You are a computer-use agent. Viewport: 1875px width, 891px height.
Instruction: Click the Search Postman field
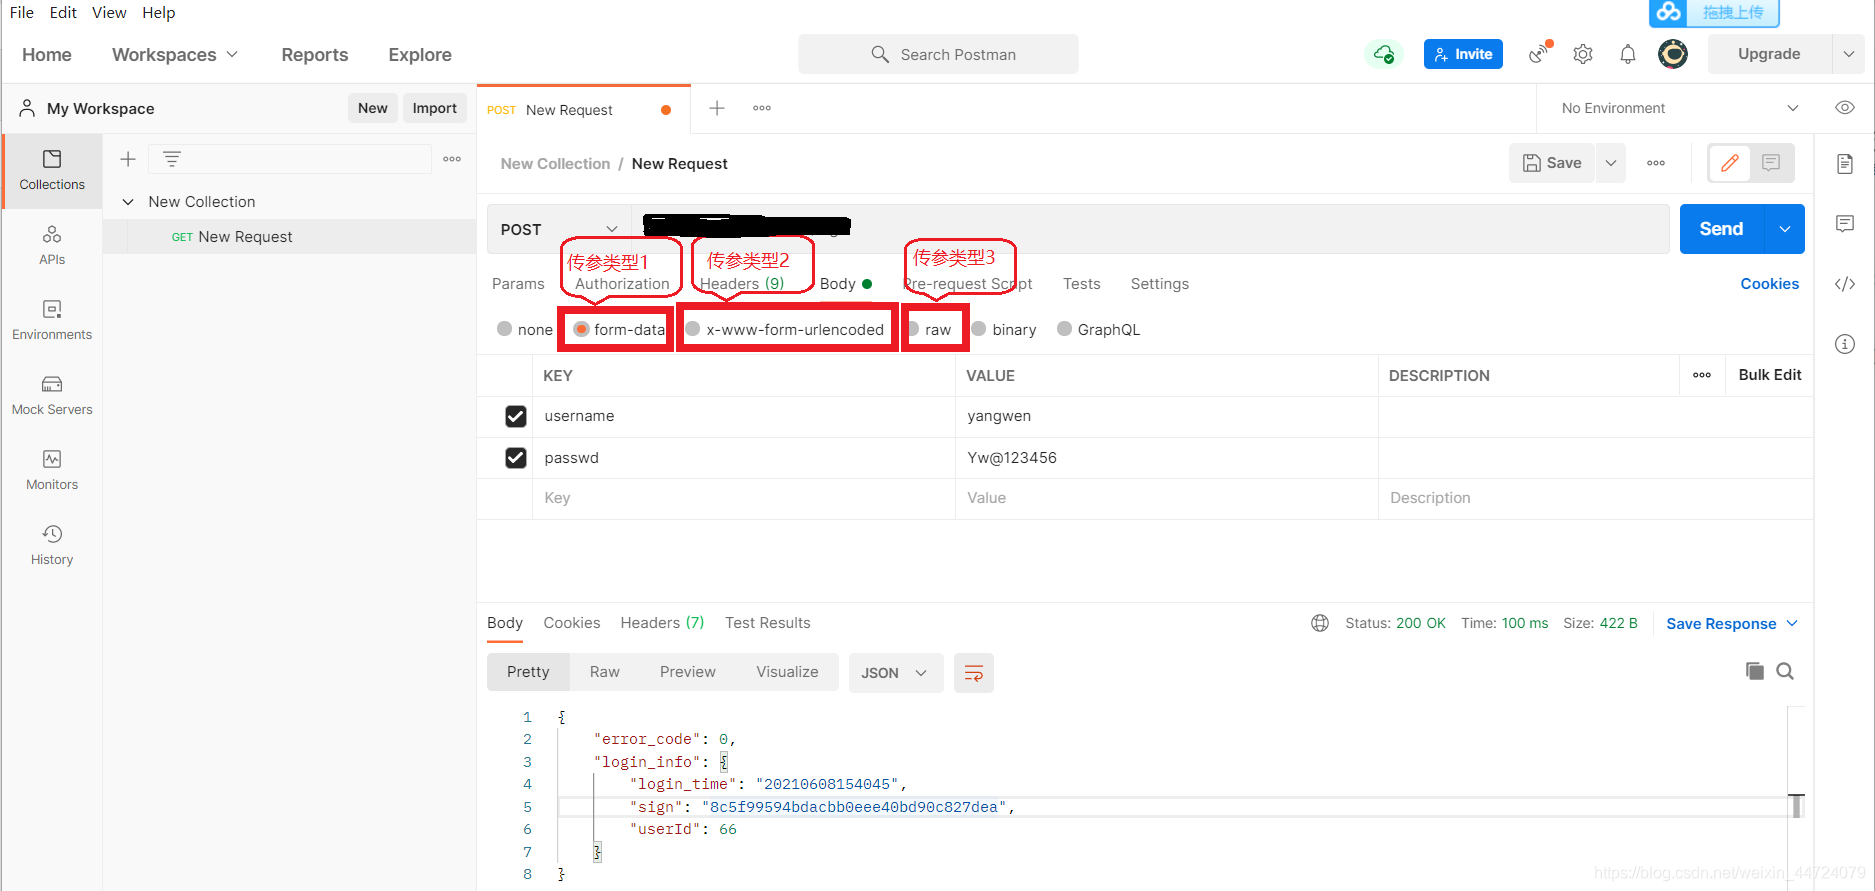tap(938, 54)
